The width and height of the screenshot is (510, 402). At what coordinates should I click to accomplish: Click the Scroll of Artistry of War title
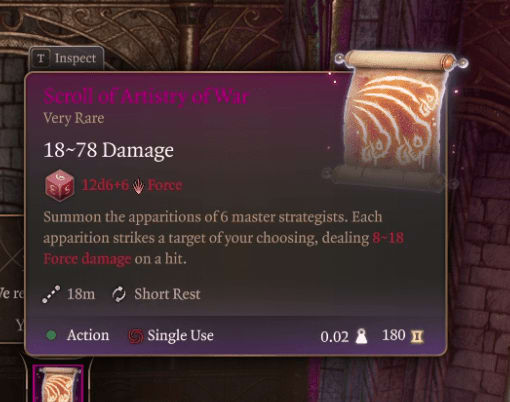click(x=146, y=97)
